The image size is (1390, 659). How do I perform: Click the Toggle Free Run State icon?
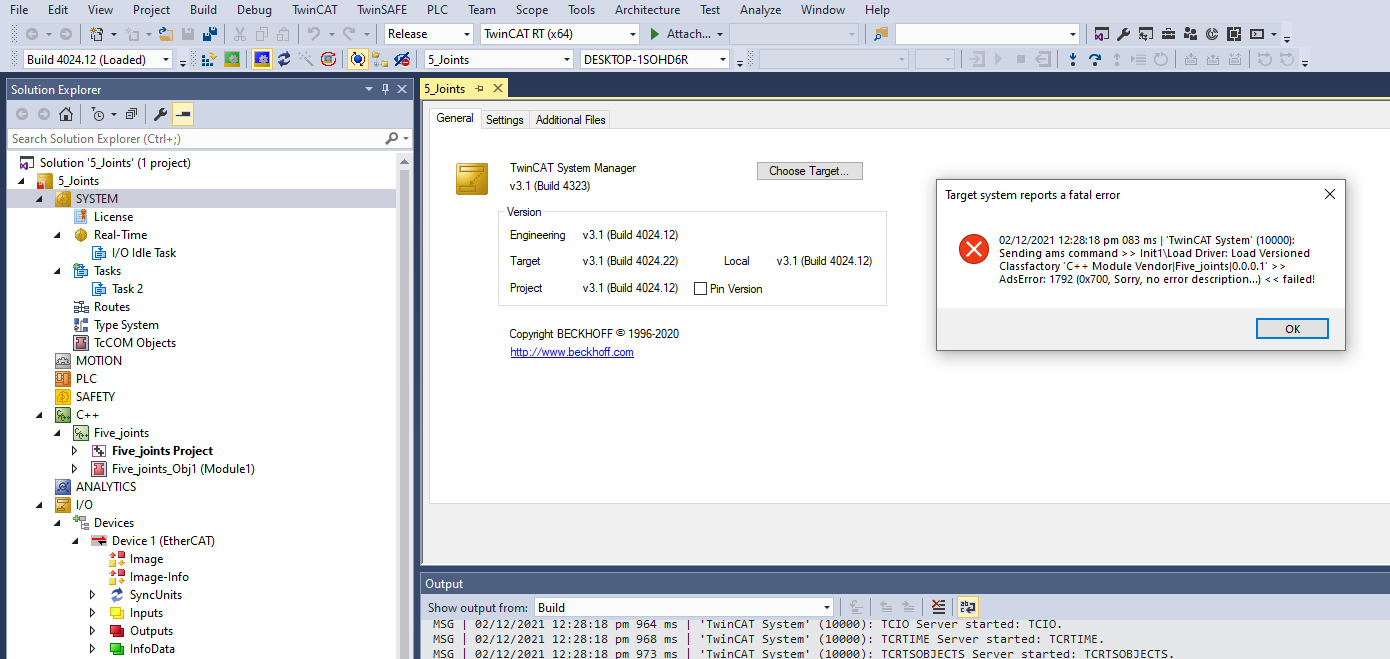[x=328, y=59]
